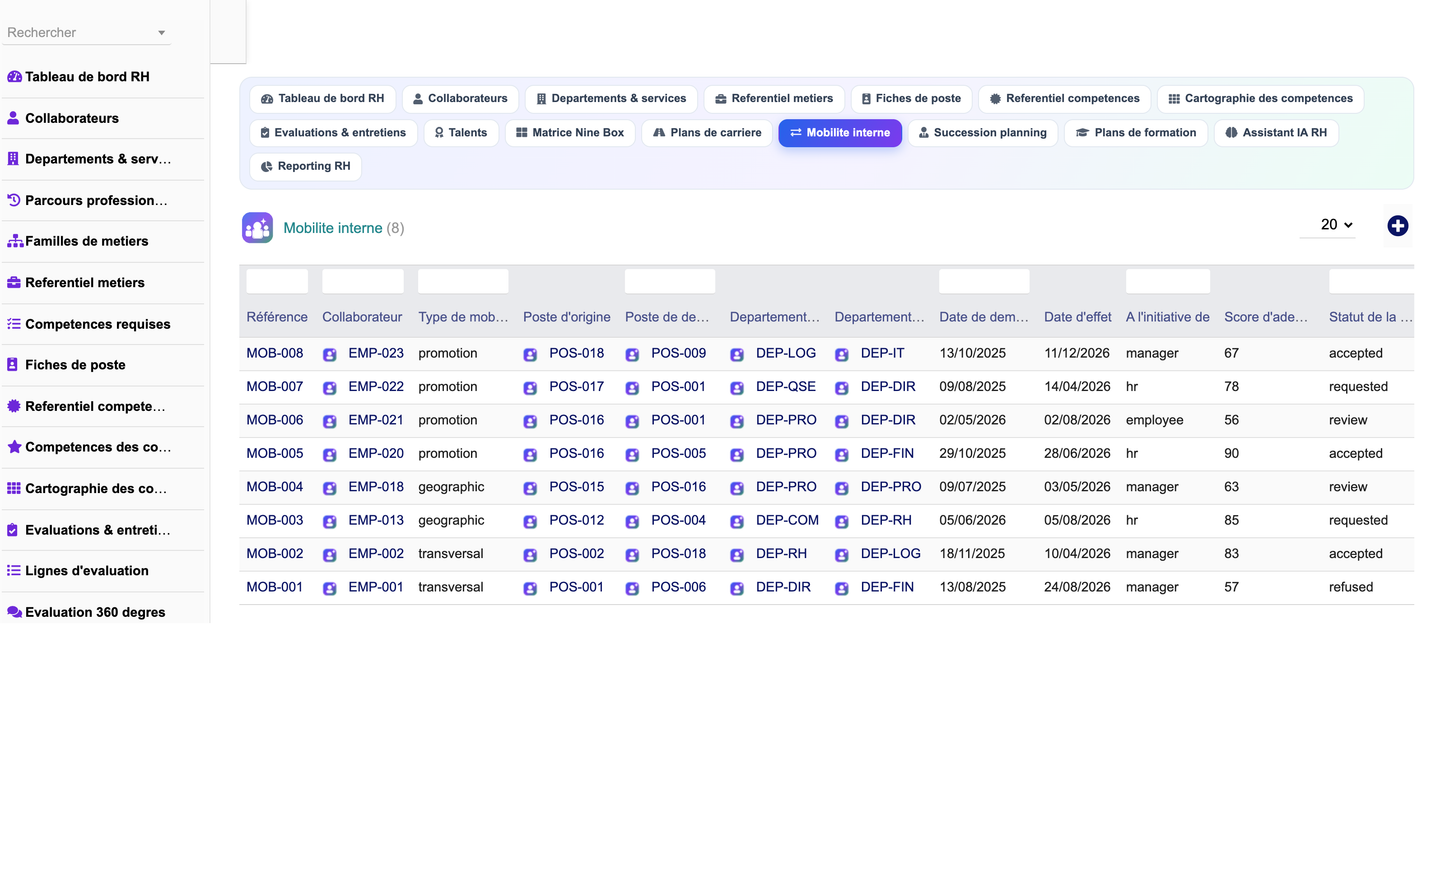Open mobility record MOB-008
1445x894 pixels.
click(275, 354)
